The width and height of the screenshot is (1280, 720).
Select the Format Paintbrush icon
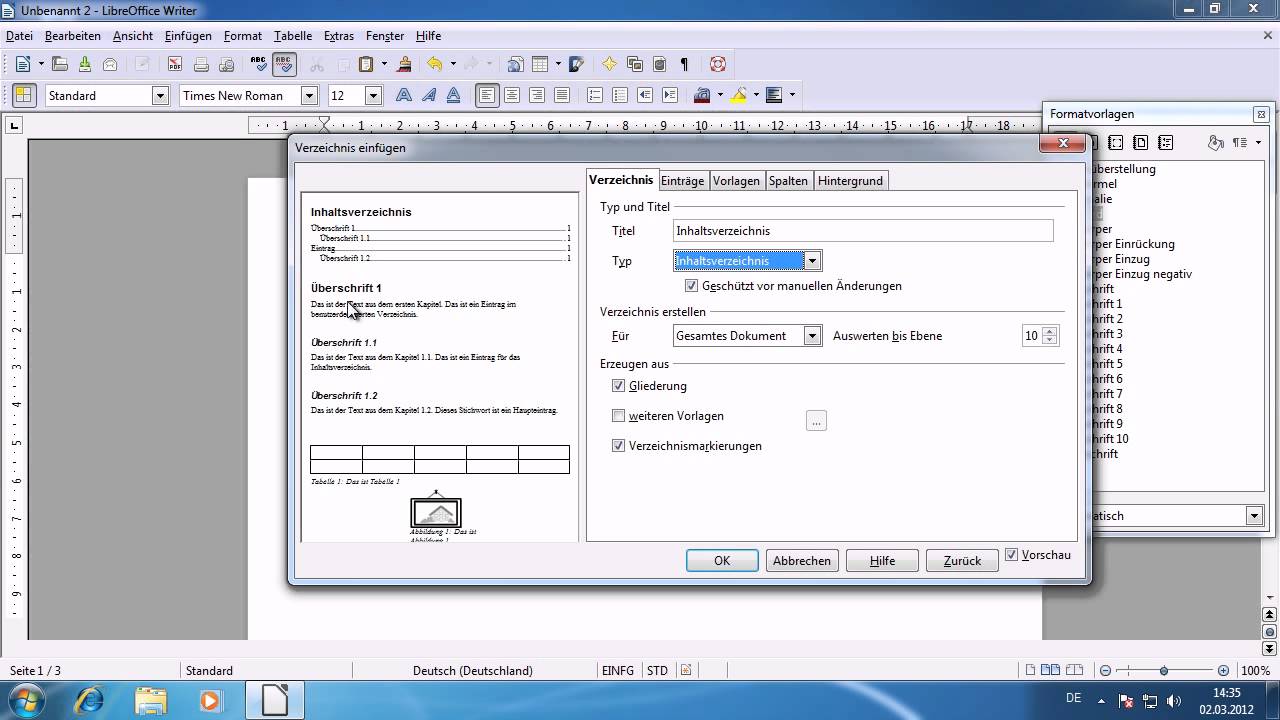pyautogui.click(x=404, y=64)
